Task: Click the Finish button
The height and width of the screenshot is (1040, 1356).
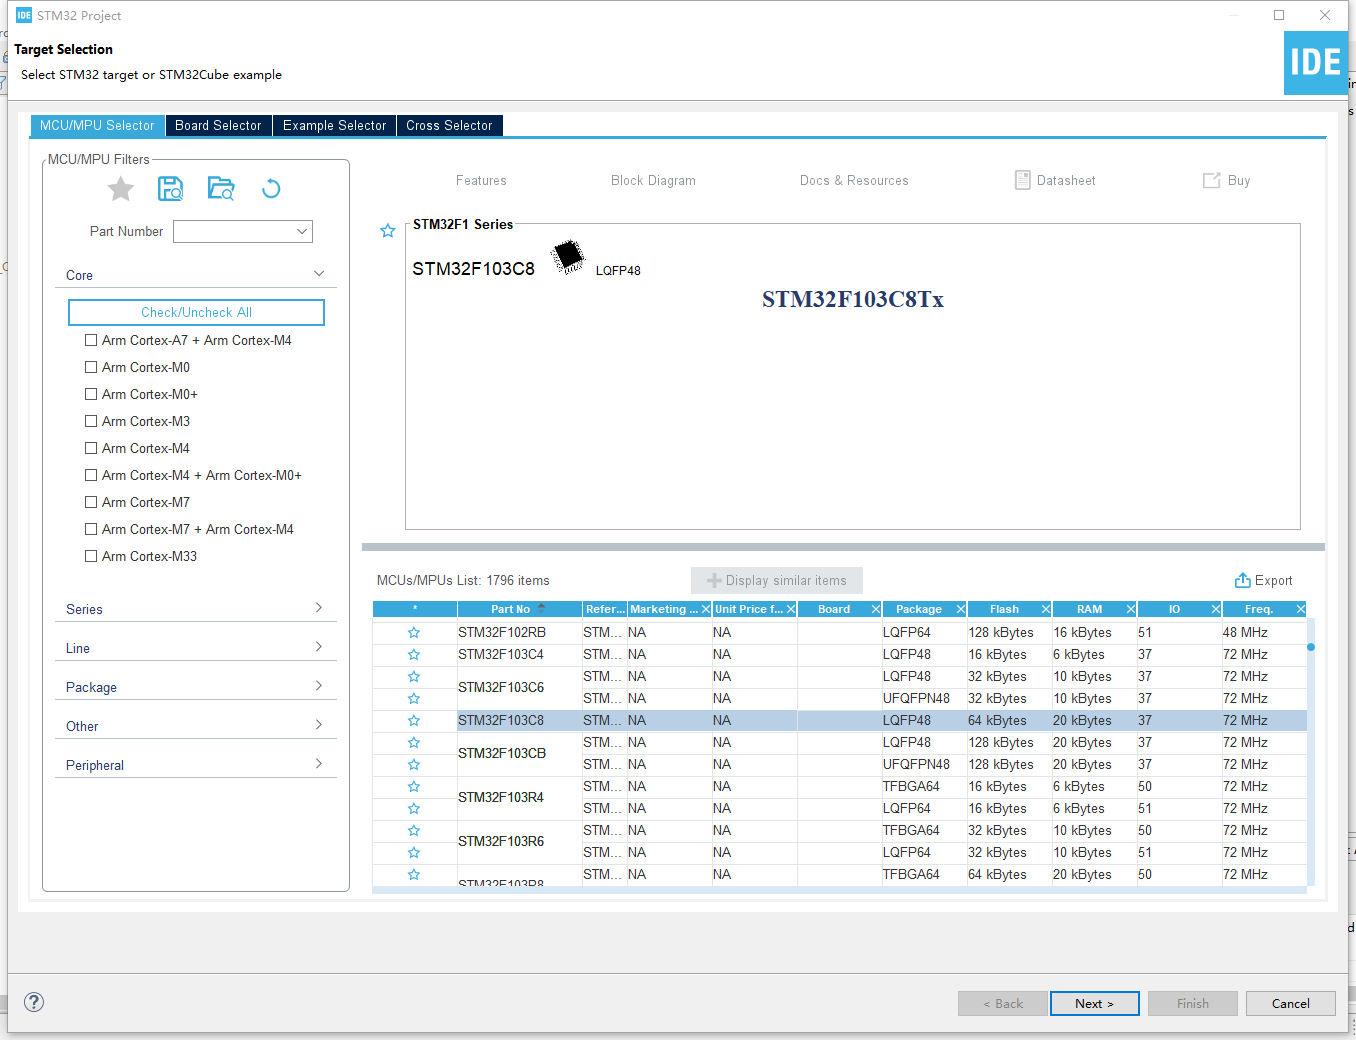Action: (1192, 1003)
